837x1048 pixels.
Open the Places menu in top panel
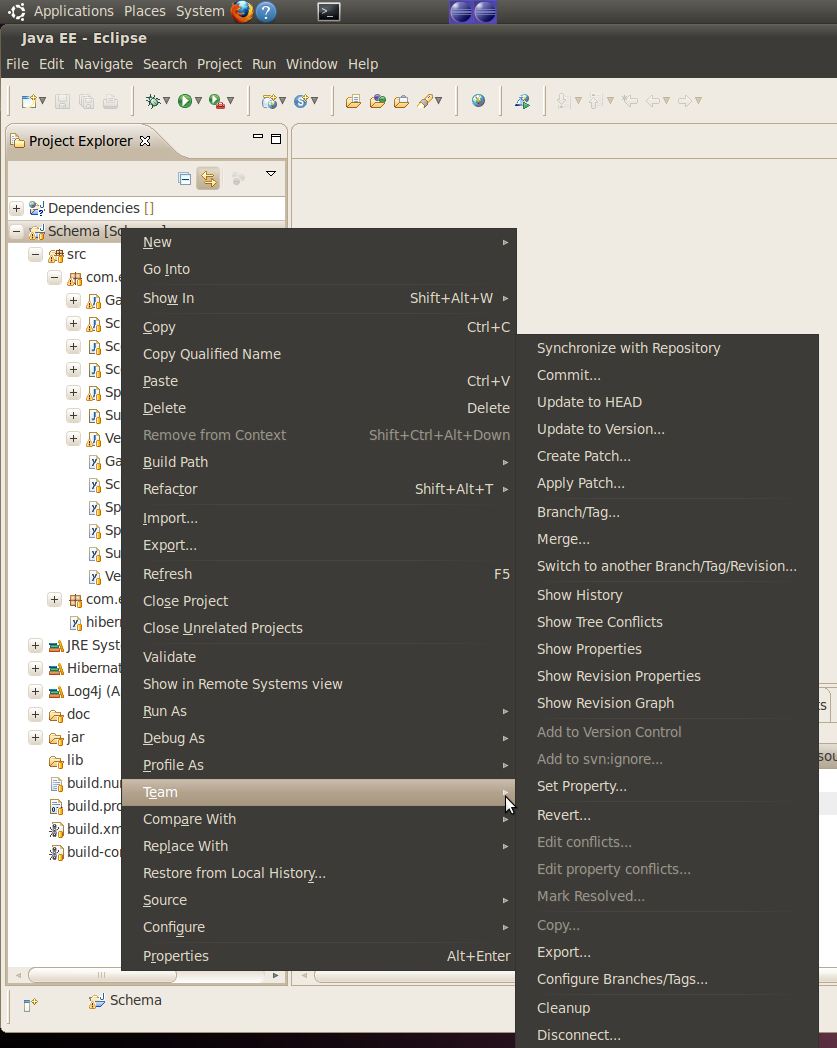(x=144, y=11)
